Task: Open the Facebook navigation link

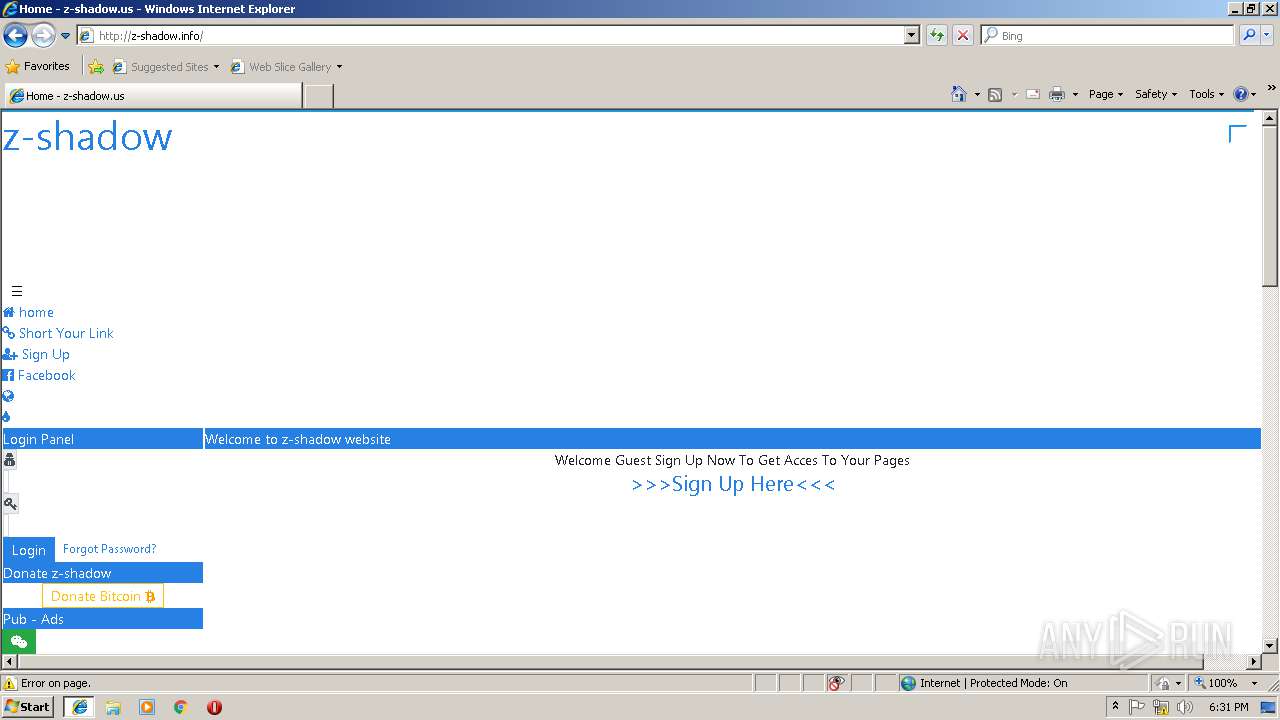Action: pos(39,375)
